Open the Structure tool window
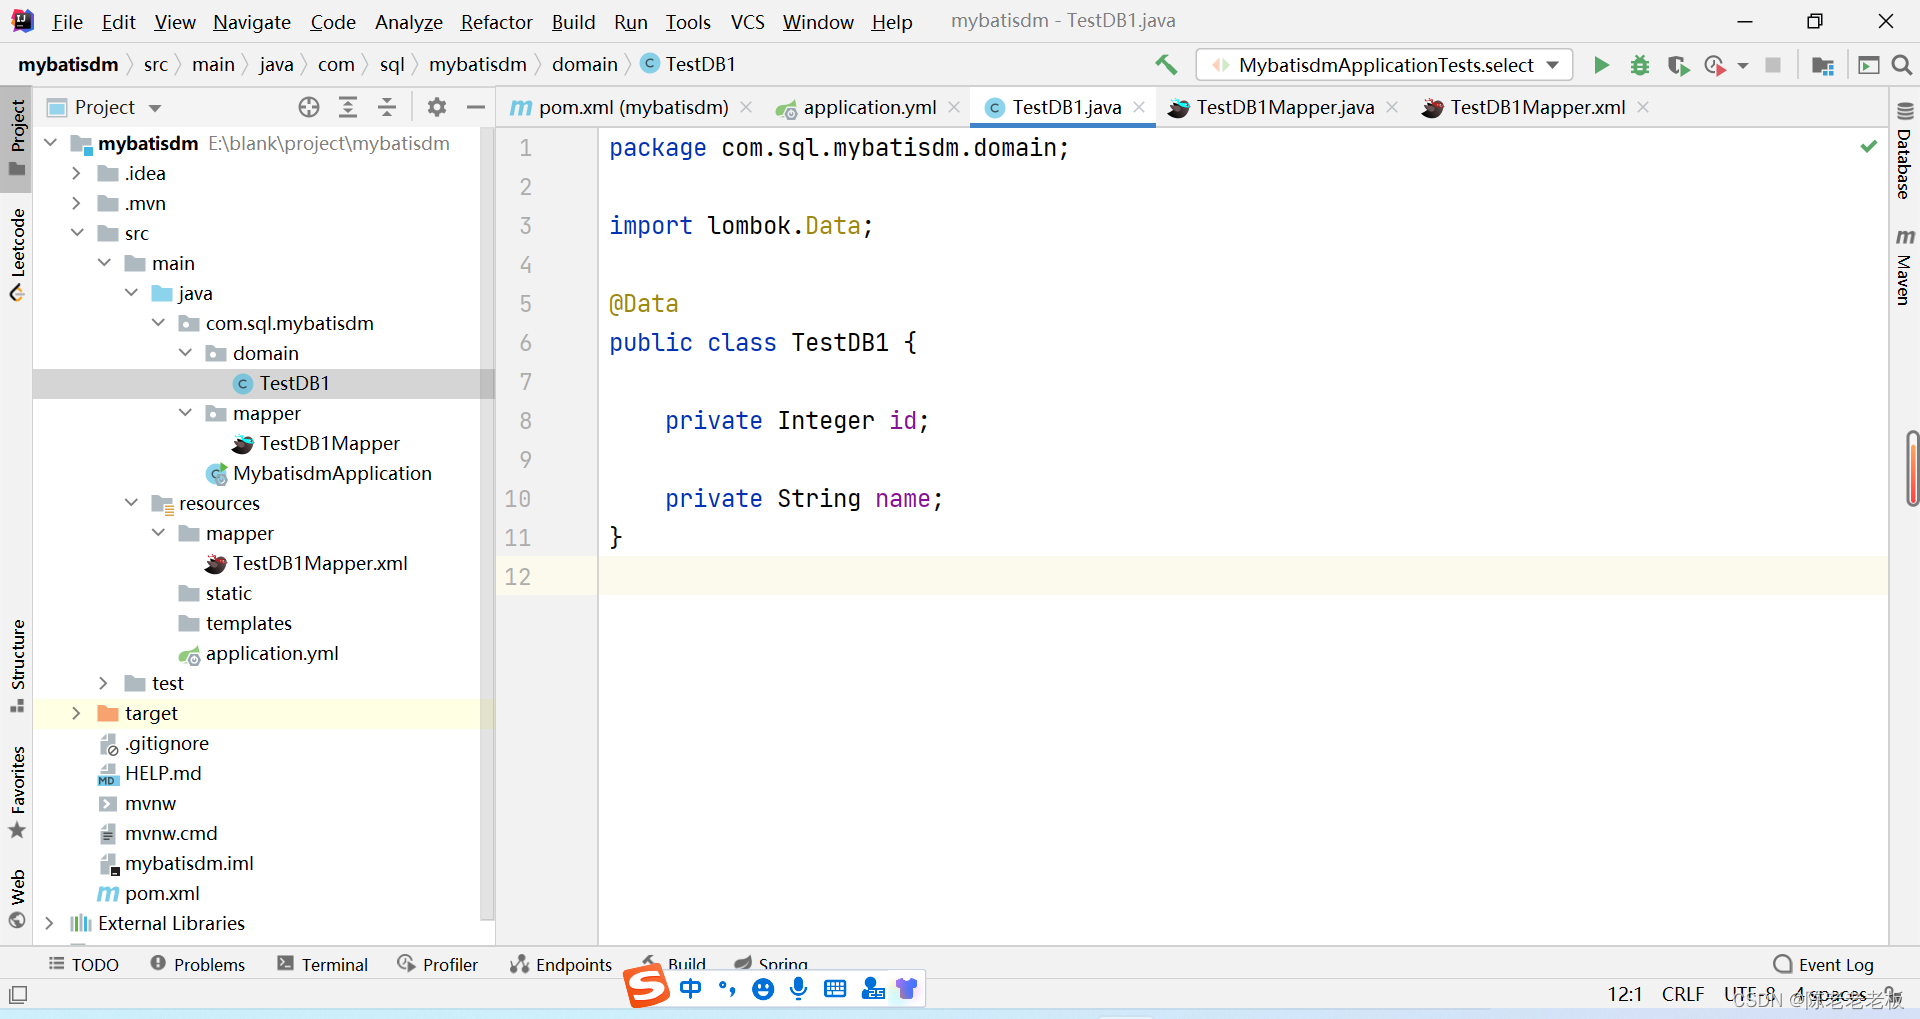The height and width of the screenshot is (1019, 1920). coord(17,665)
